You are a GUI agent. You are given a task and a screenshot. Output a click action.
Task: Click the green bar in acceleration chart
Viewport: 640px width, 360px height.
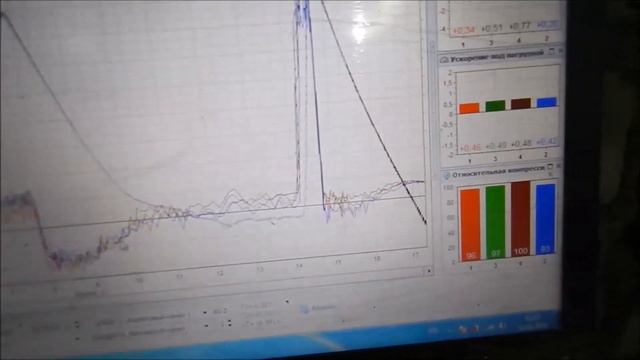495,106
